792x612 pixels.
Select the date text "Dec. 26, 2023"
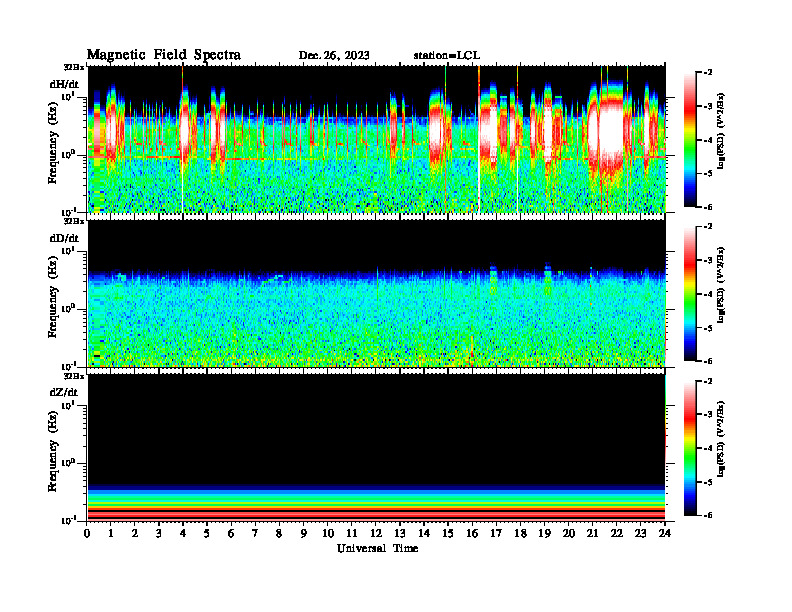[x=334, y=56]
